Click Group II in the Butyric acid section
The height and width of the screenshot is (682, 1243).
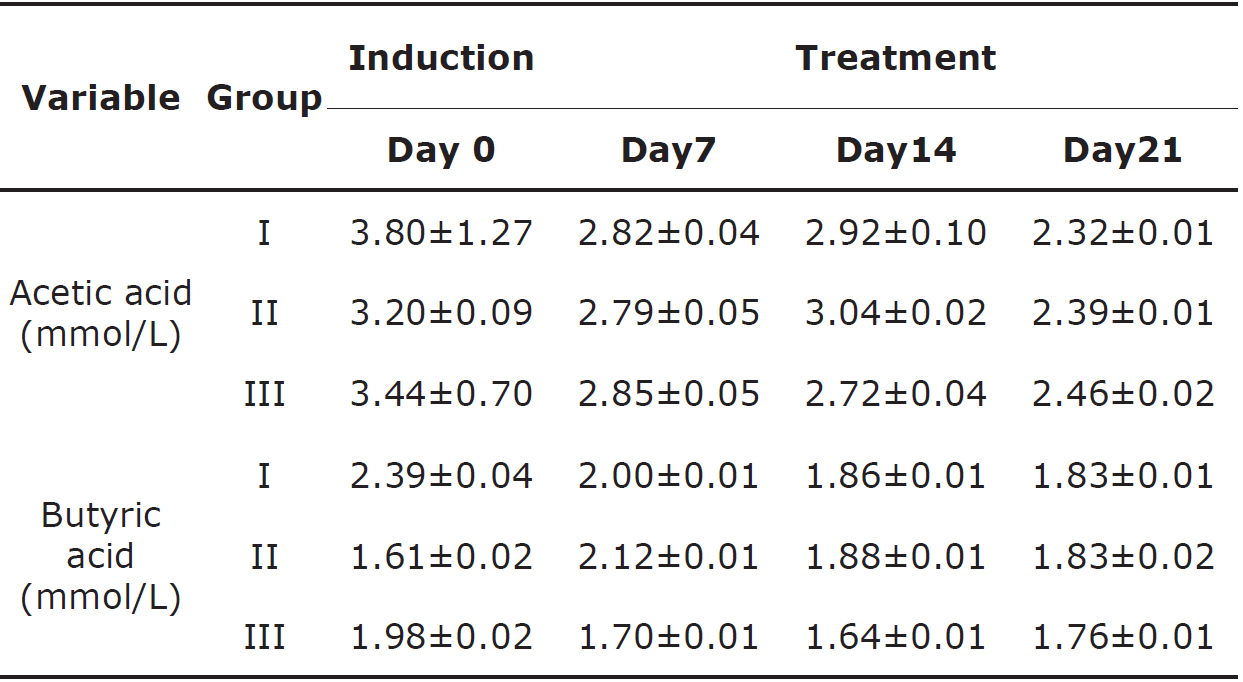click(264, 556)
